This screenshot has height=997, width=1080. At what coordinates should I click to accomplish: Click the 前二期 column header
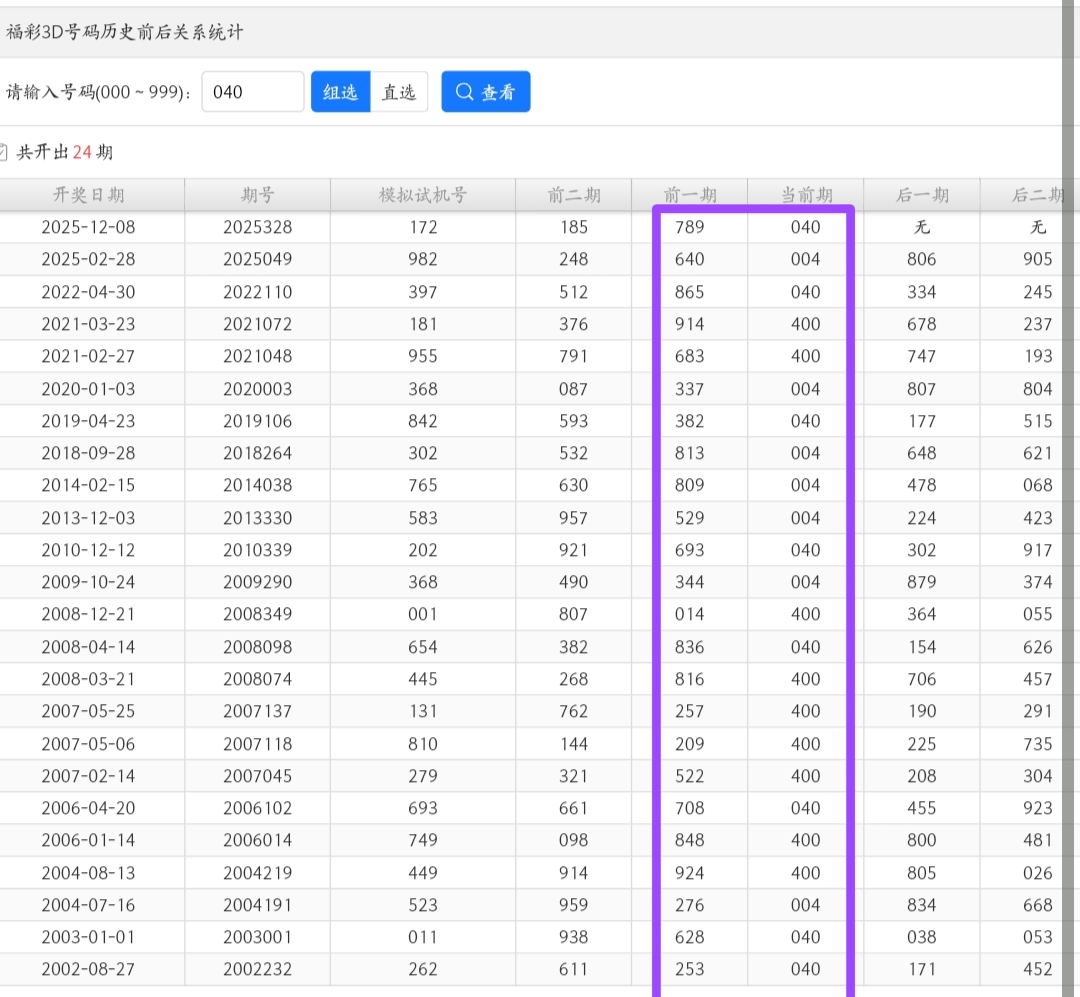tap(573, 195)
